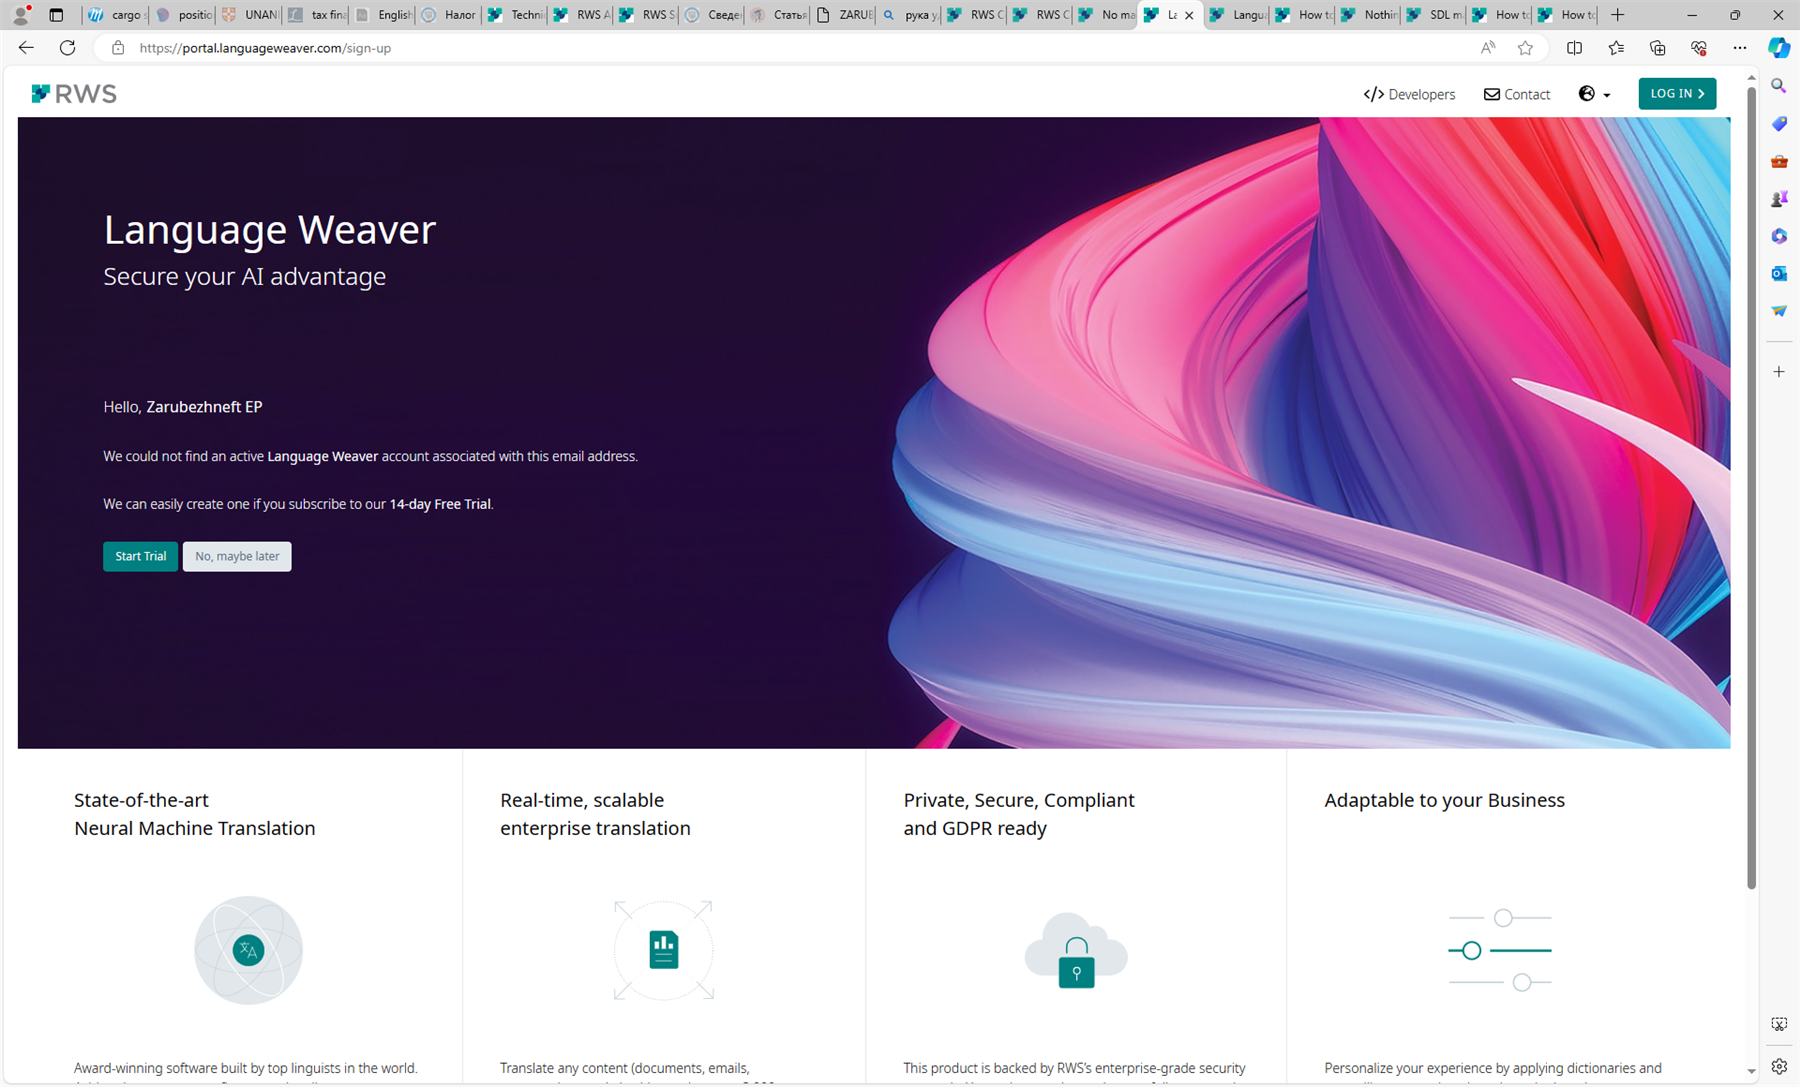Viewport: 1800px width, 1087px height.
Task: Open sidebar screenshot tool icon
Action: [x=1779, y=1024]
